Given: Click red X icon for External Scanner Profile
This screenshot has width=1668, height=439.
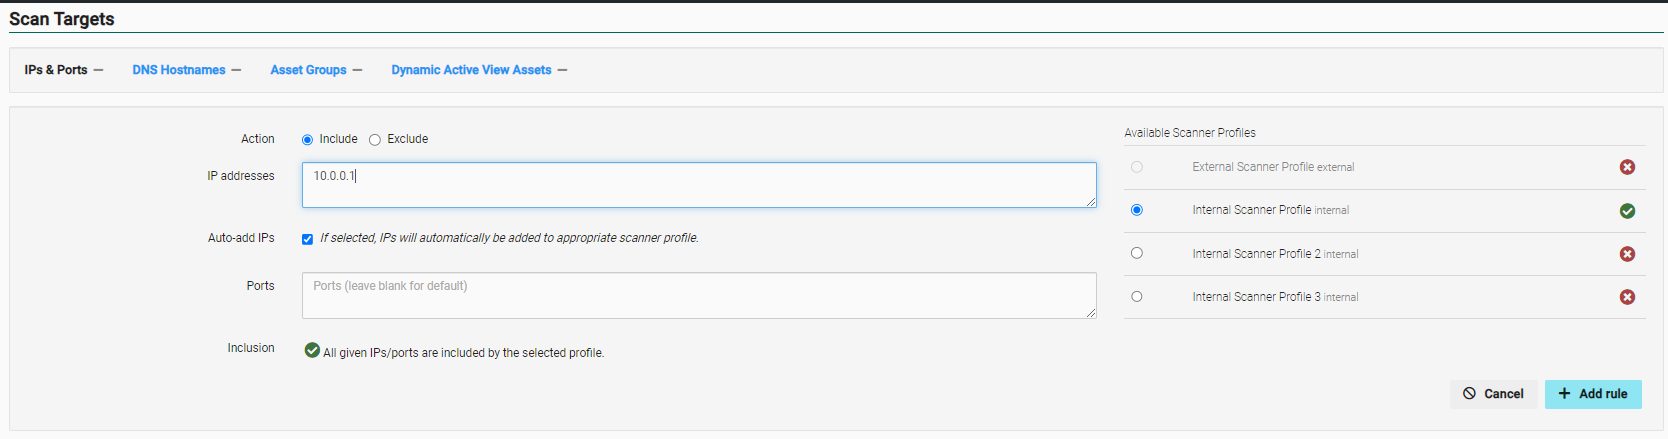Looking at the screenshot, I should pyautogui.click(x=1627, y=167).
